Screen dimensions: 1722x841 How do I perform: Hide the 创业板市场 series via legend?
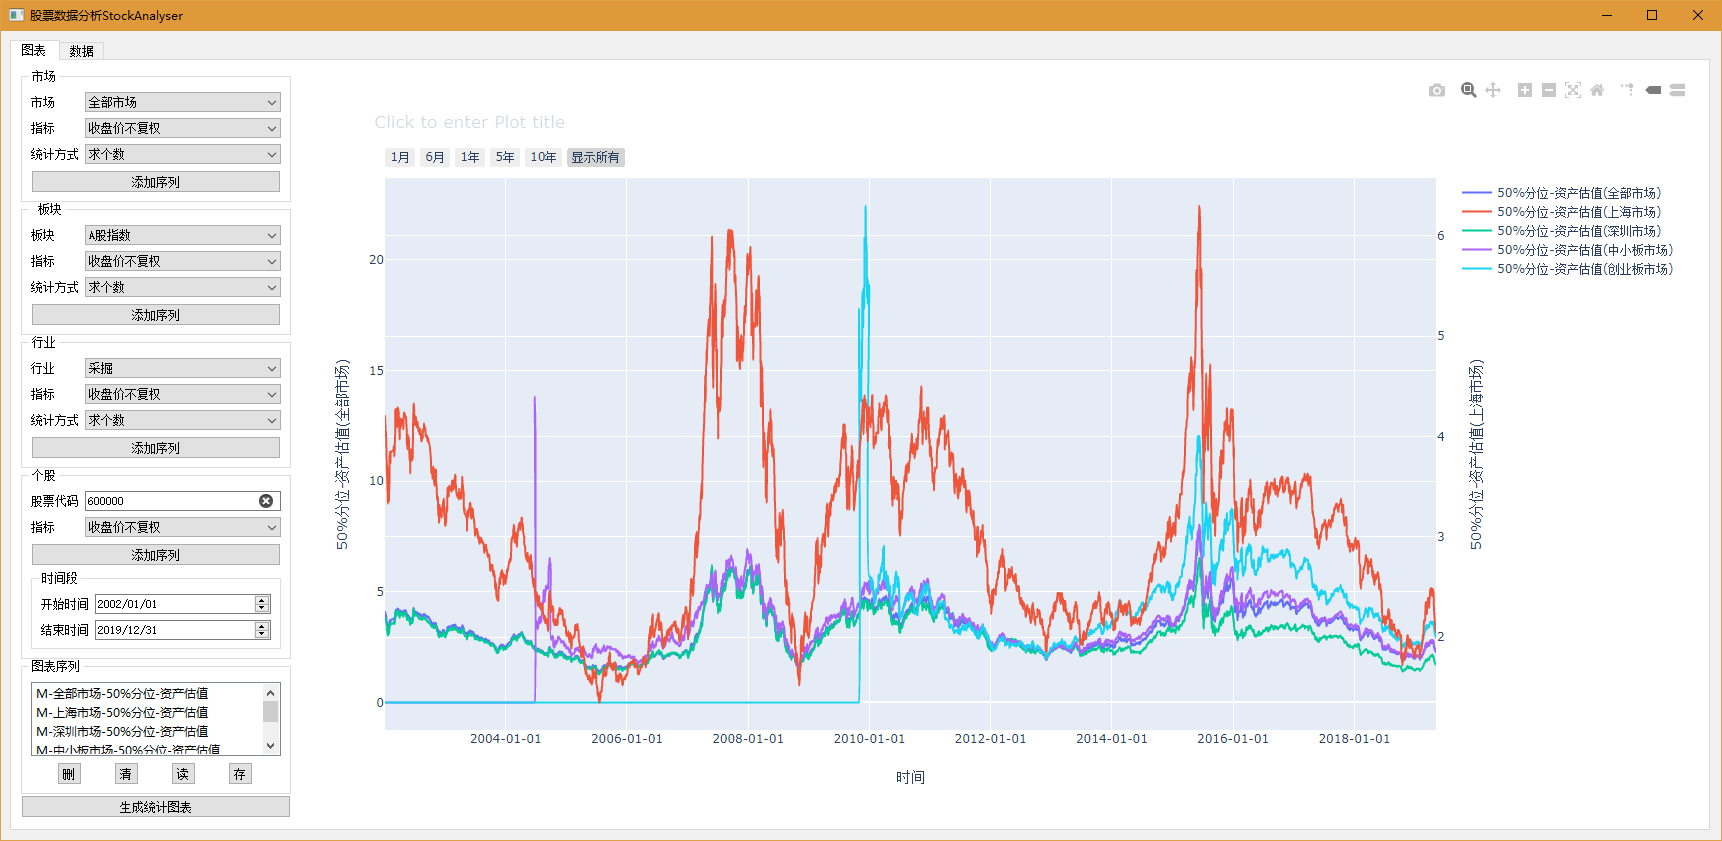1584,269
